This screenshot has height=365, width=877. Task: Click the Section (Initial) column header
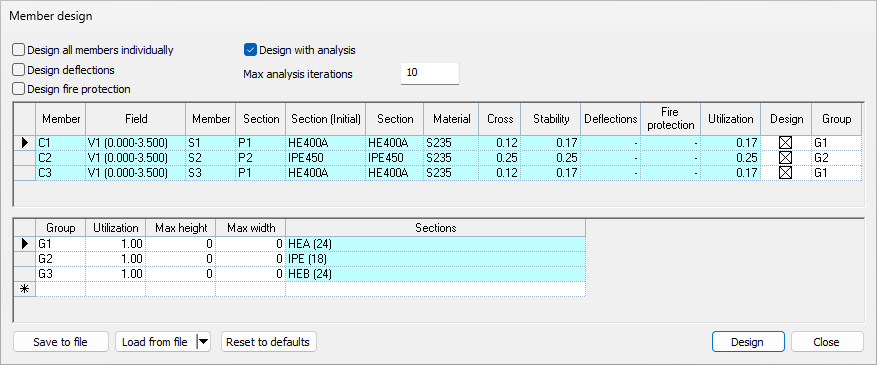(326, 119)
